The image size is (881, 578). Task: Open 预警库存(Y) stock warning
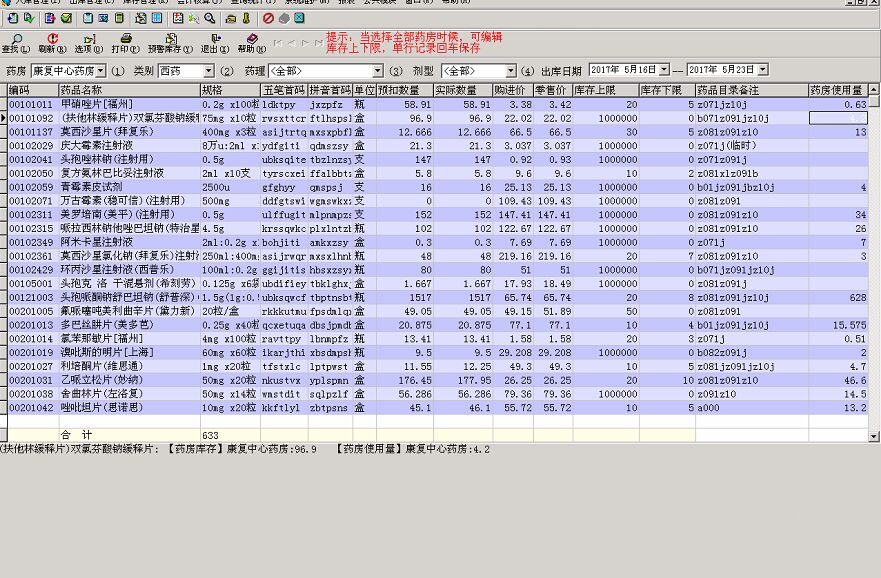click(170, 43)
